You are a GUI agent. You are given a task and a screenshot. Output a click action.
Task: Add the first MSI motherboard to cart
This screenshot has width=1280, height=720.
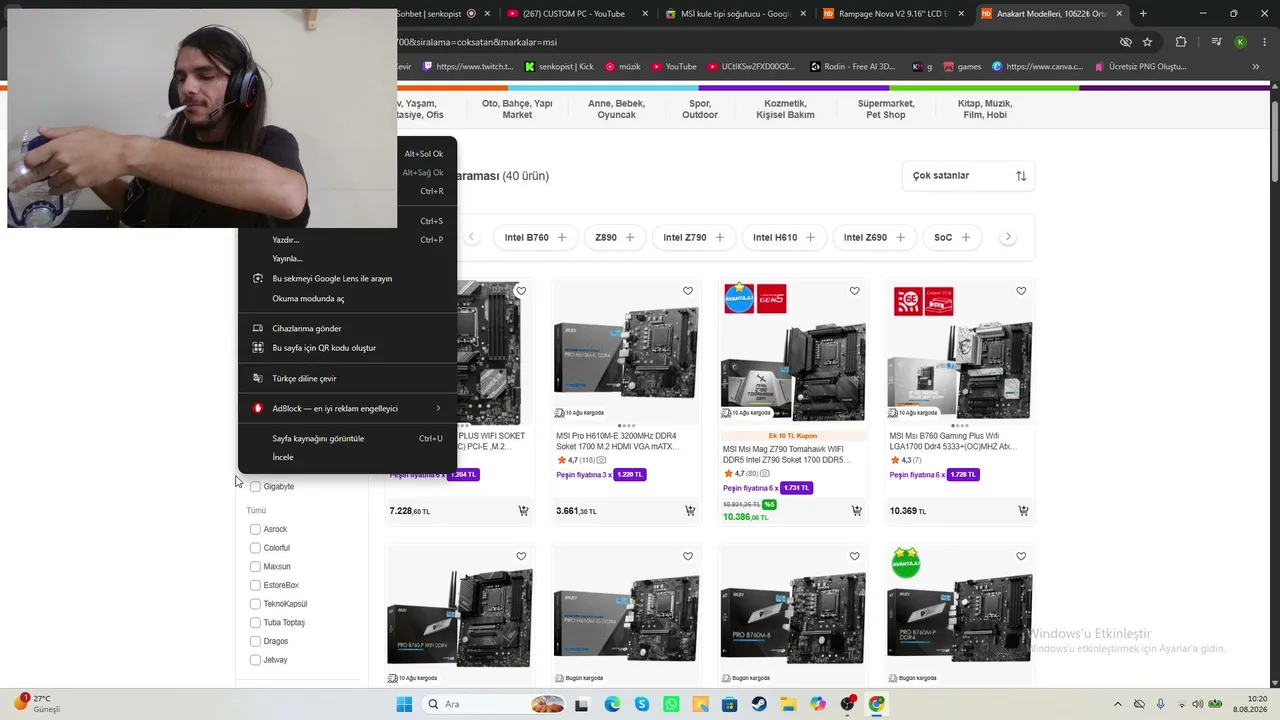[x=523, y=511]
